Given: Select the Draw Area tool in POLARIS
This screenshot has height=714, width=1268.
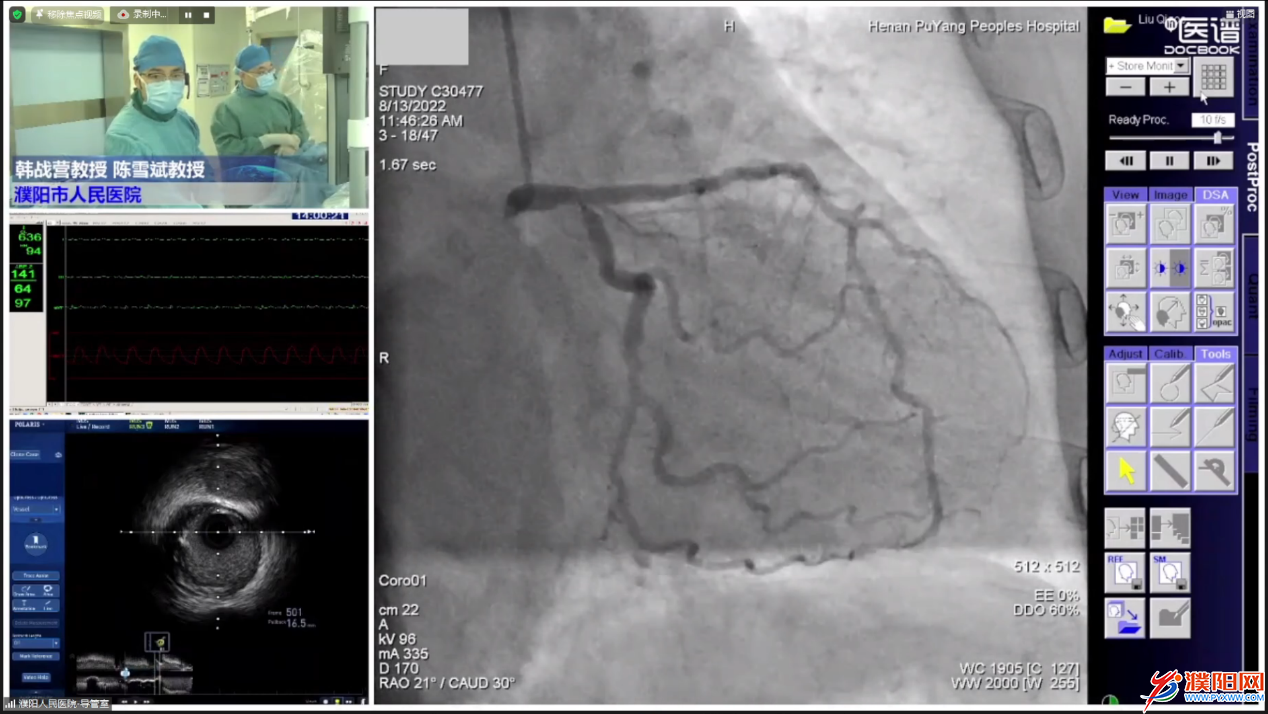Looking at the screenshot, I should click(x=22, y=591).
